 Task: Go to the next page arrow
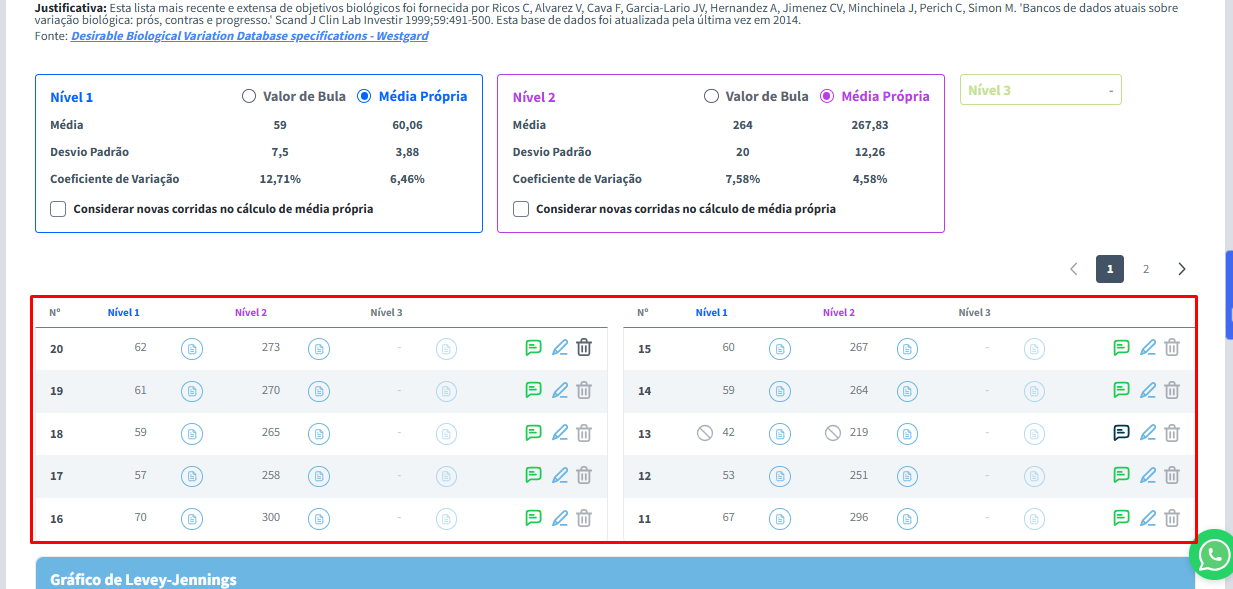point(1182,269)
